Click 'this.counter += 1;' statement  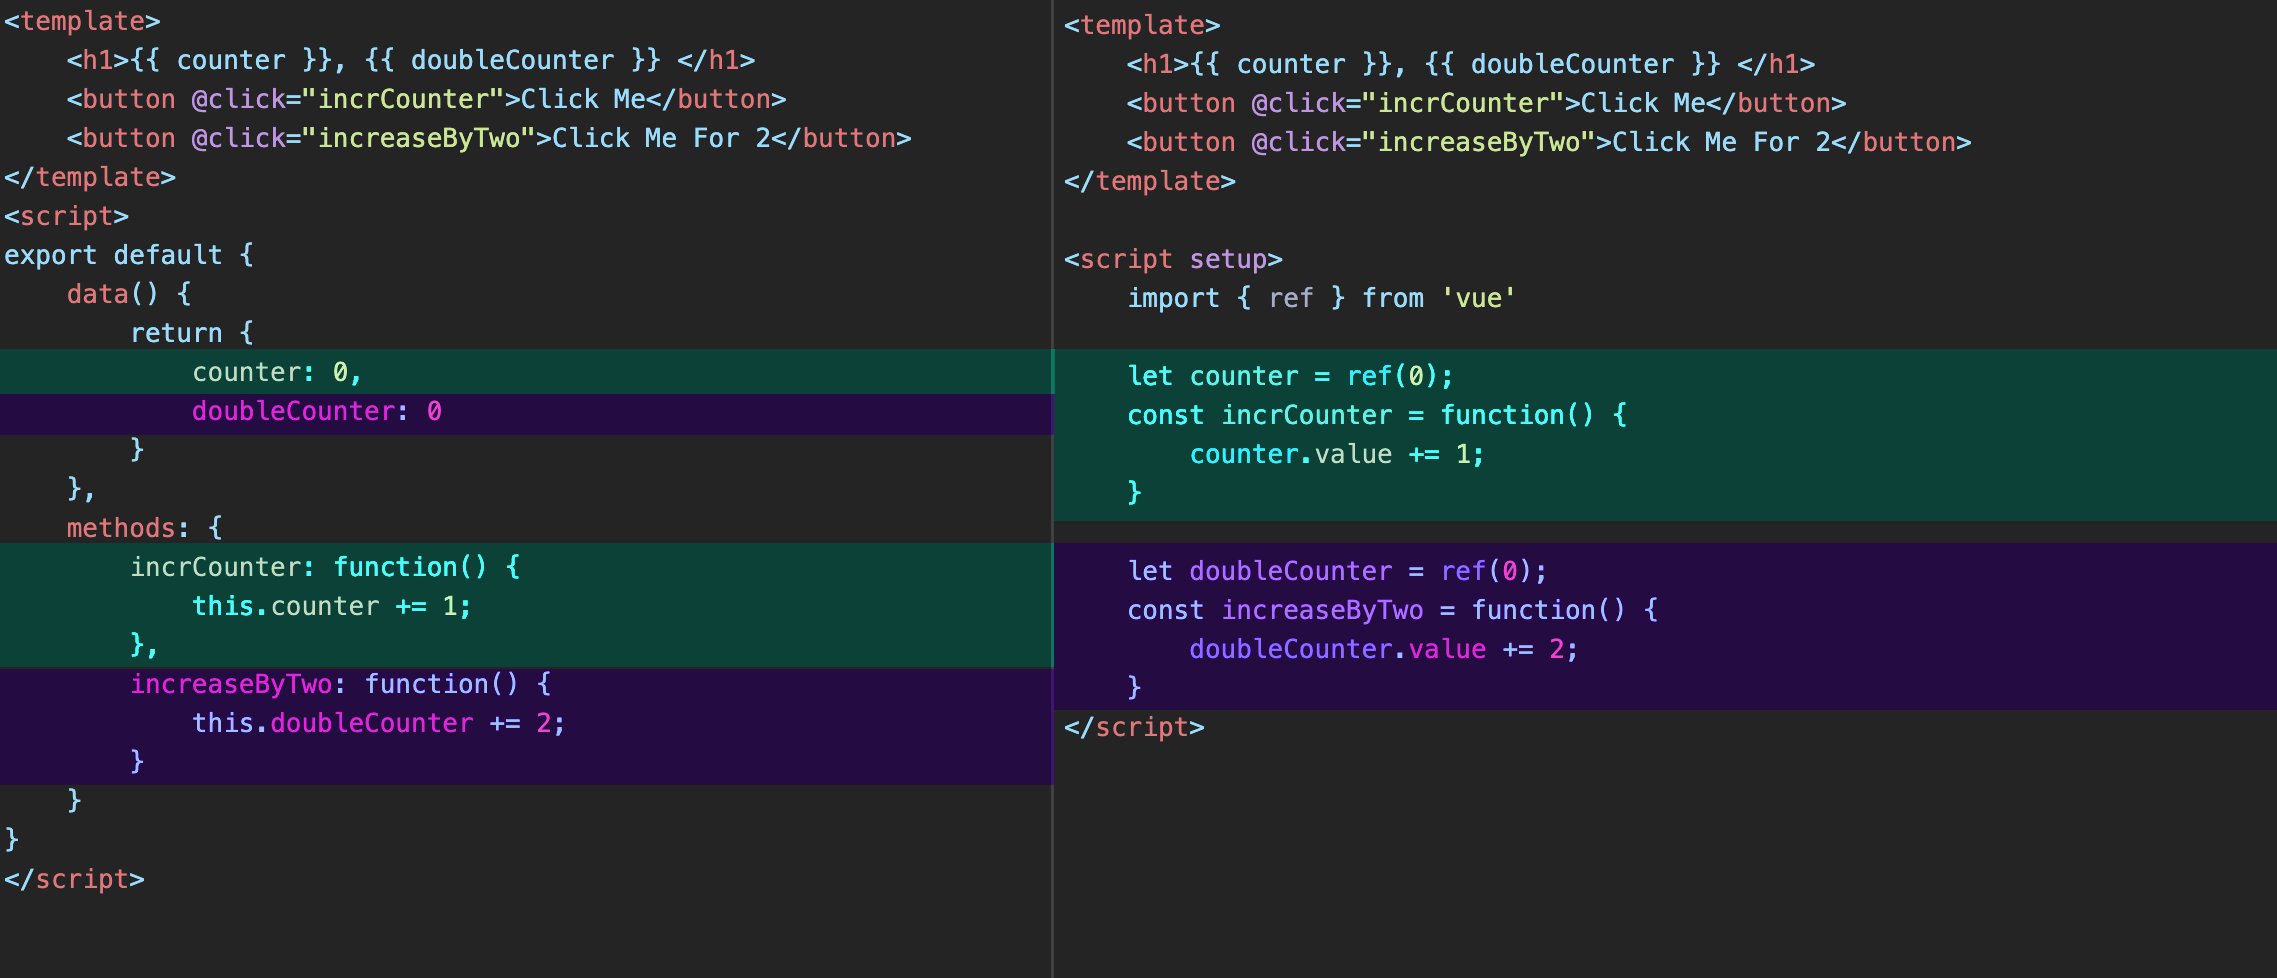(x=331, y=606)
